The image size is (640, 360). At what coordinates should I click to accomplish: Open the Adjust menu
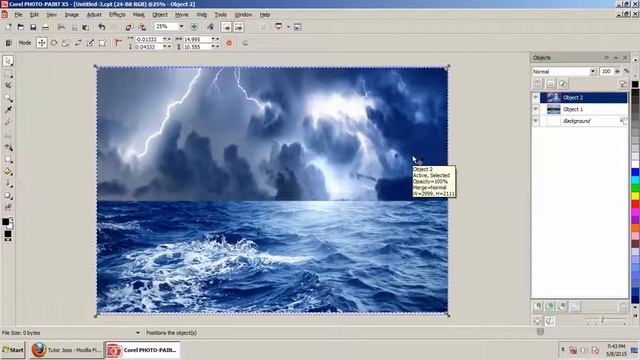point(94,15)
